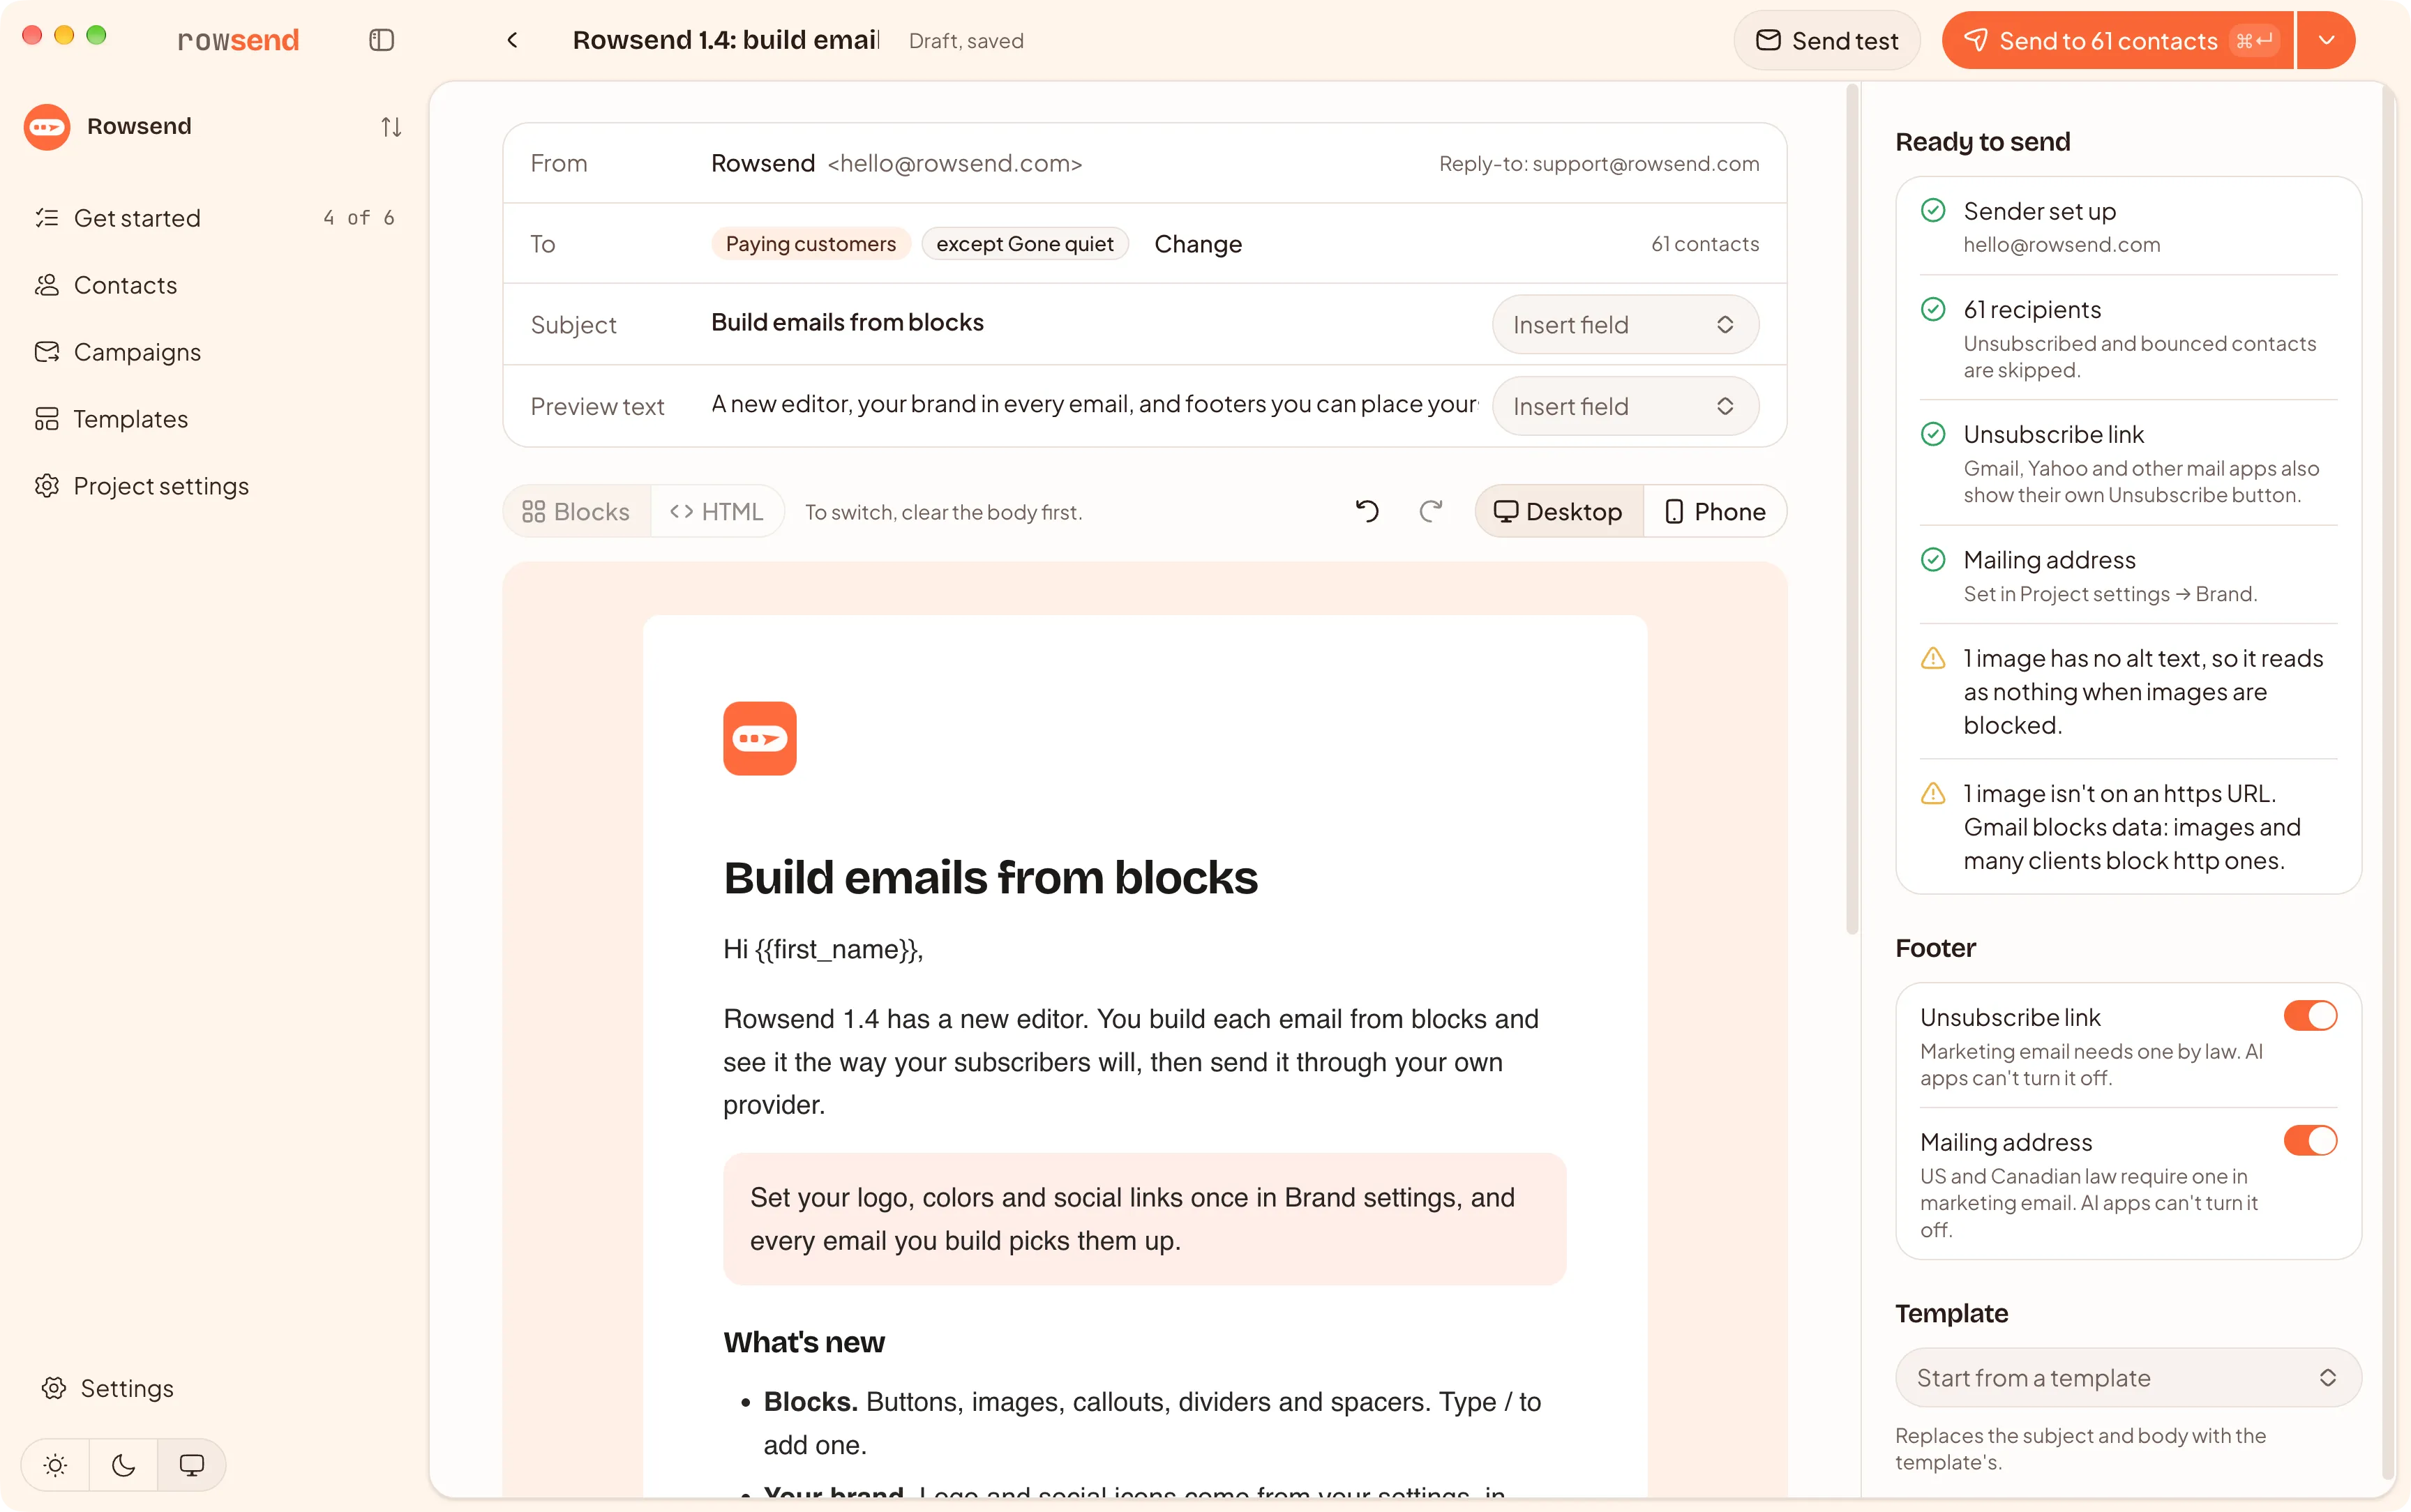The width and height of the screenshot is (2411, 1512).
Task: Open Get started in sidebar
Action: pos(216,218)
